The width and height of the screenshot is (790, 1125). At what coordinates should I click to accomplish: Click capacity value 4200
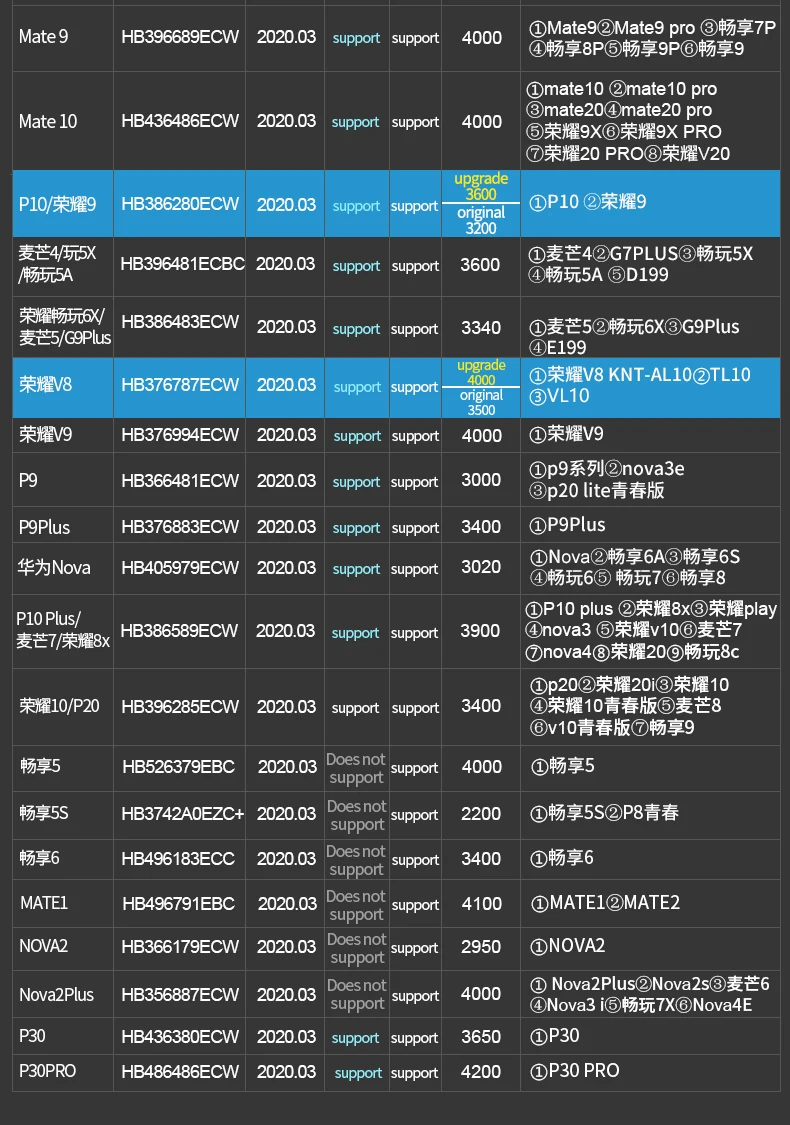click(x=481, y=1072)
